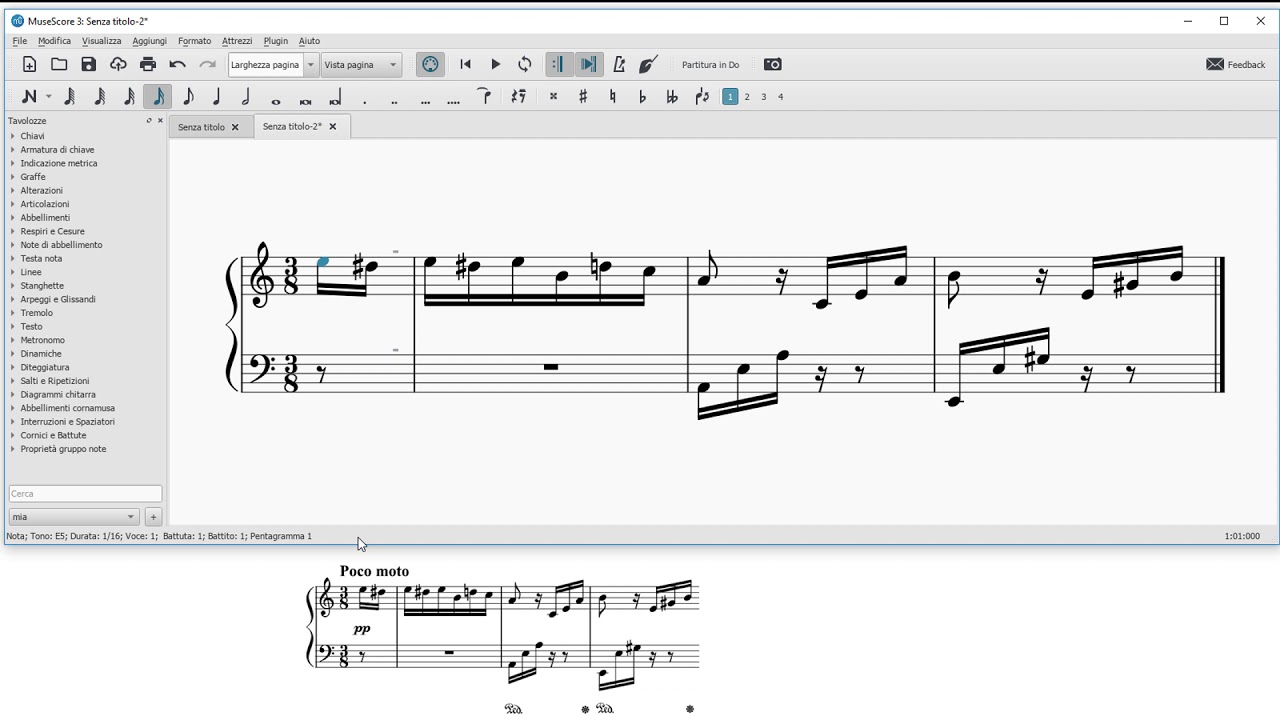This screenshot has width=1280, height=720.
Task: Expand the Chiavi palette
Action: 33,136
